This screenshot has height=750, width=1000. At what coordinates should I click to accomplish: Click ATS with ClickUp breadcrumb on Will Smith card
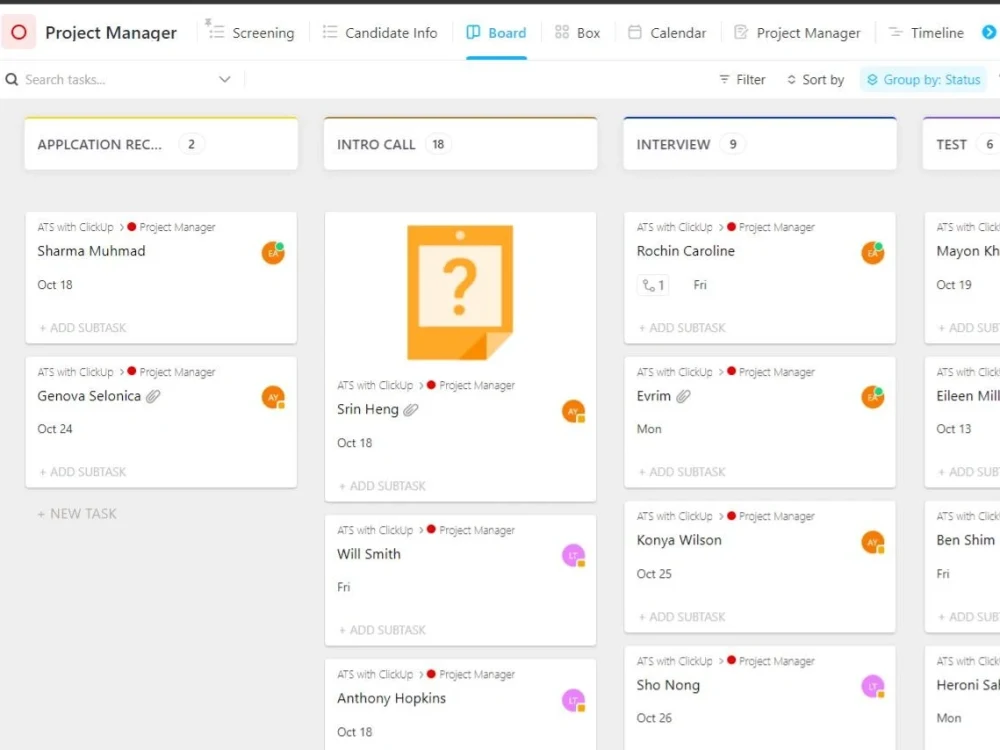(x=375, y=531)
